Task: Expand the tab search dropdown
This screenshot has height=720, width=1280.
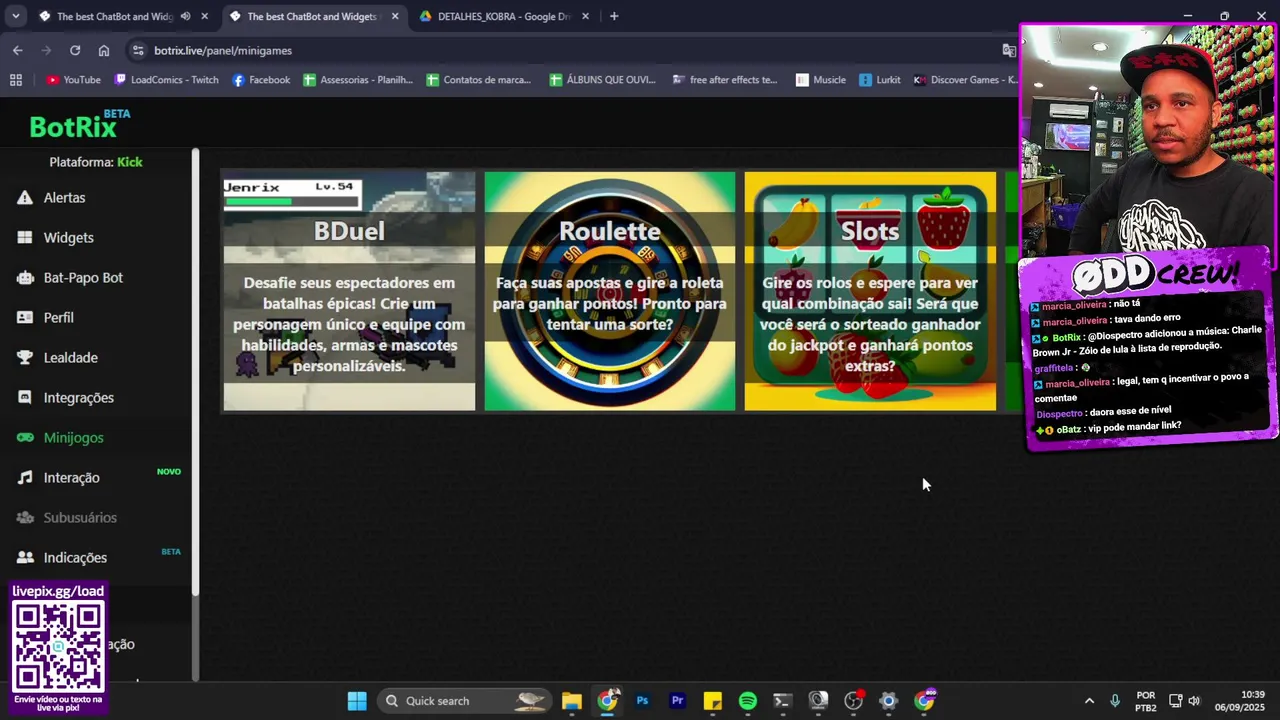Action: click(x=16, y=16)
